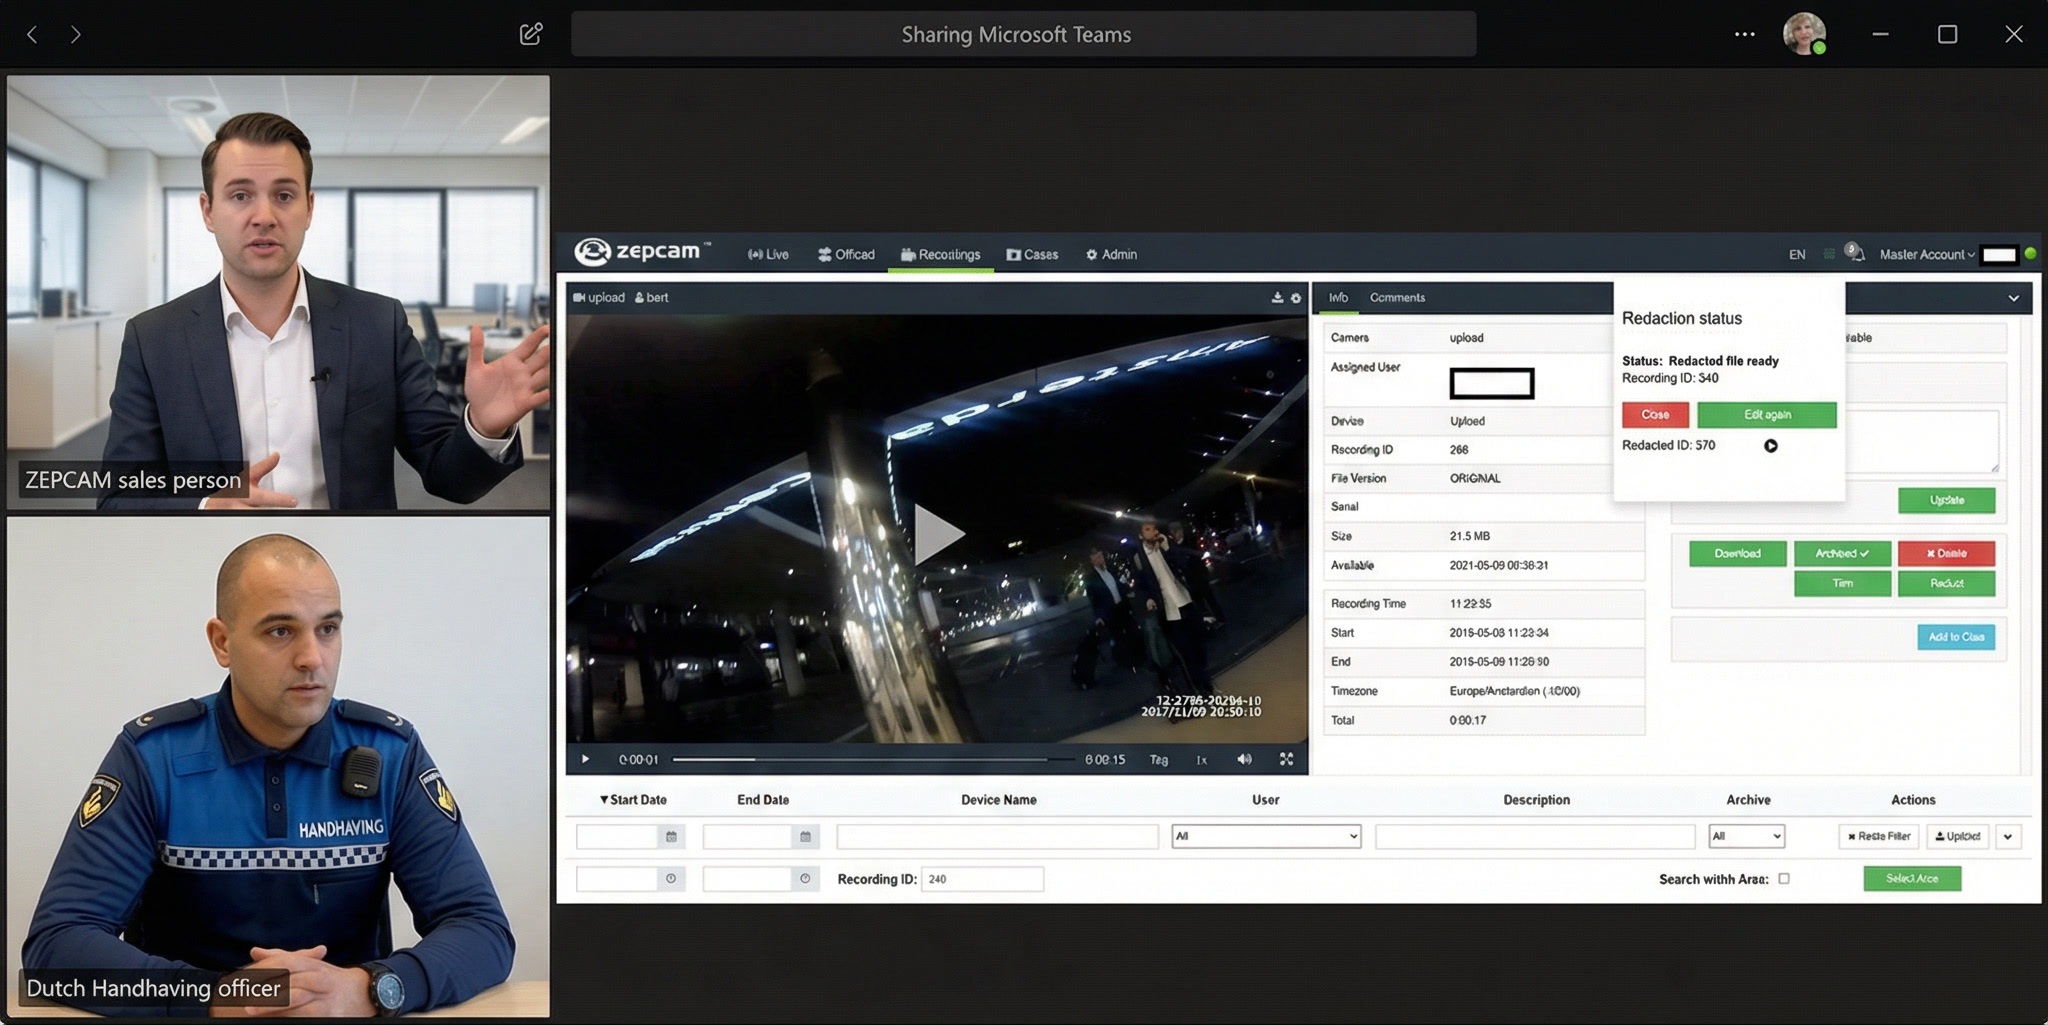Open the User filter dropdown
Viewport: 2048px width, 1025px height.
tap(1266, 836)
